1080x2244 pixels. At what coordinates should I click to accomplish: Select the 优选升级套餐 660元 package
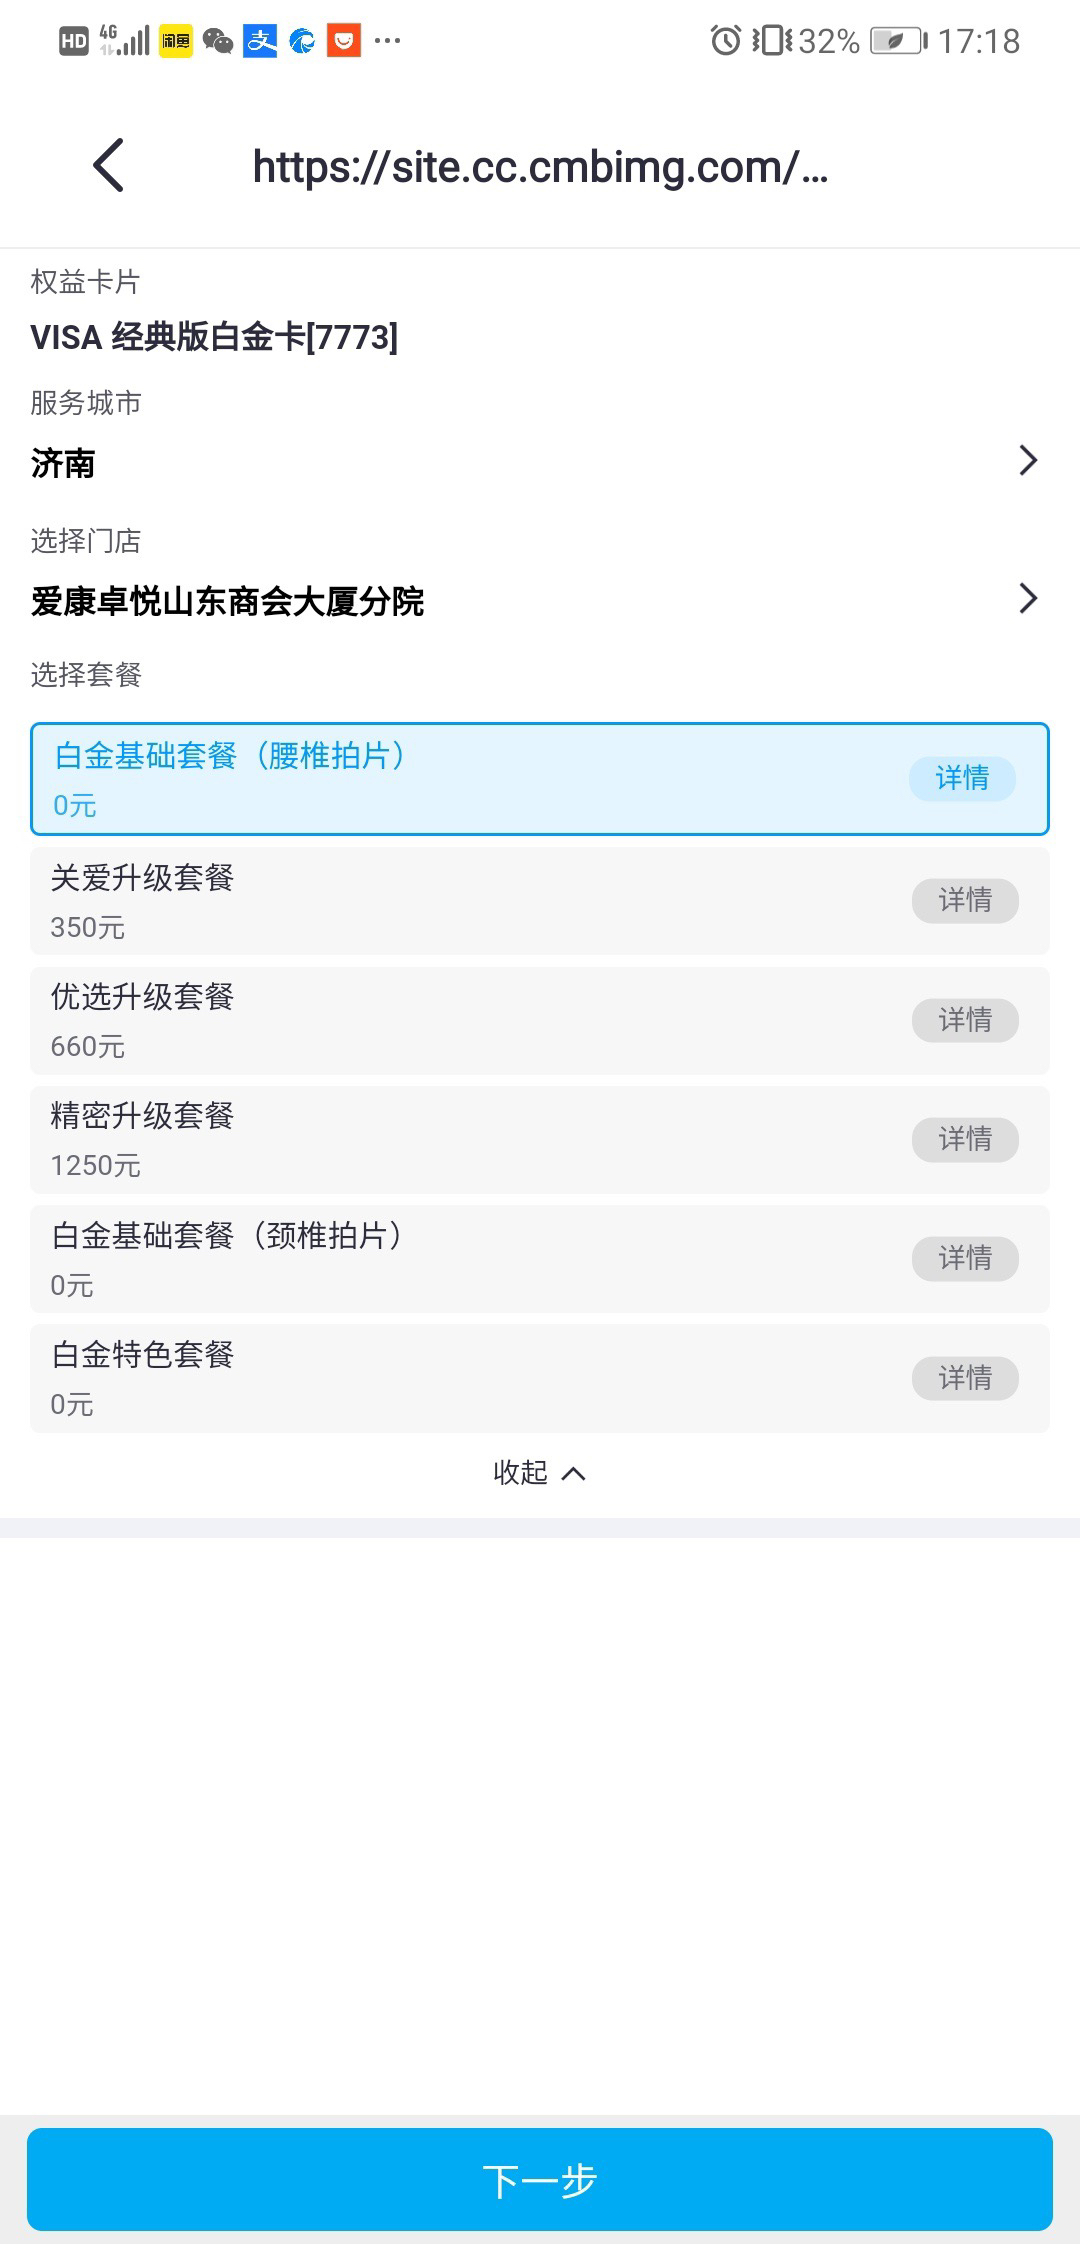tap(540, 1020)
